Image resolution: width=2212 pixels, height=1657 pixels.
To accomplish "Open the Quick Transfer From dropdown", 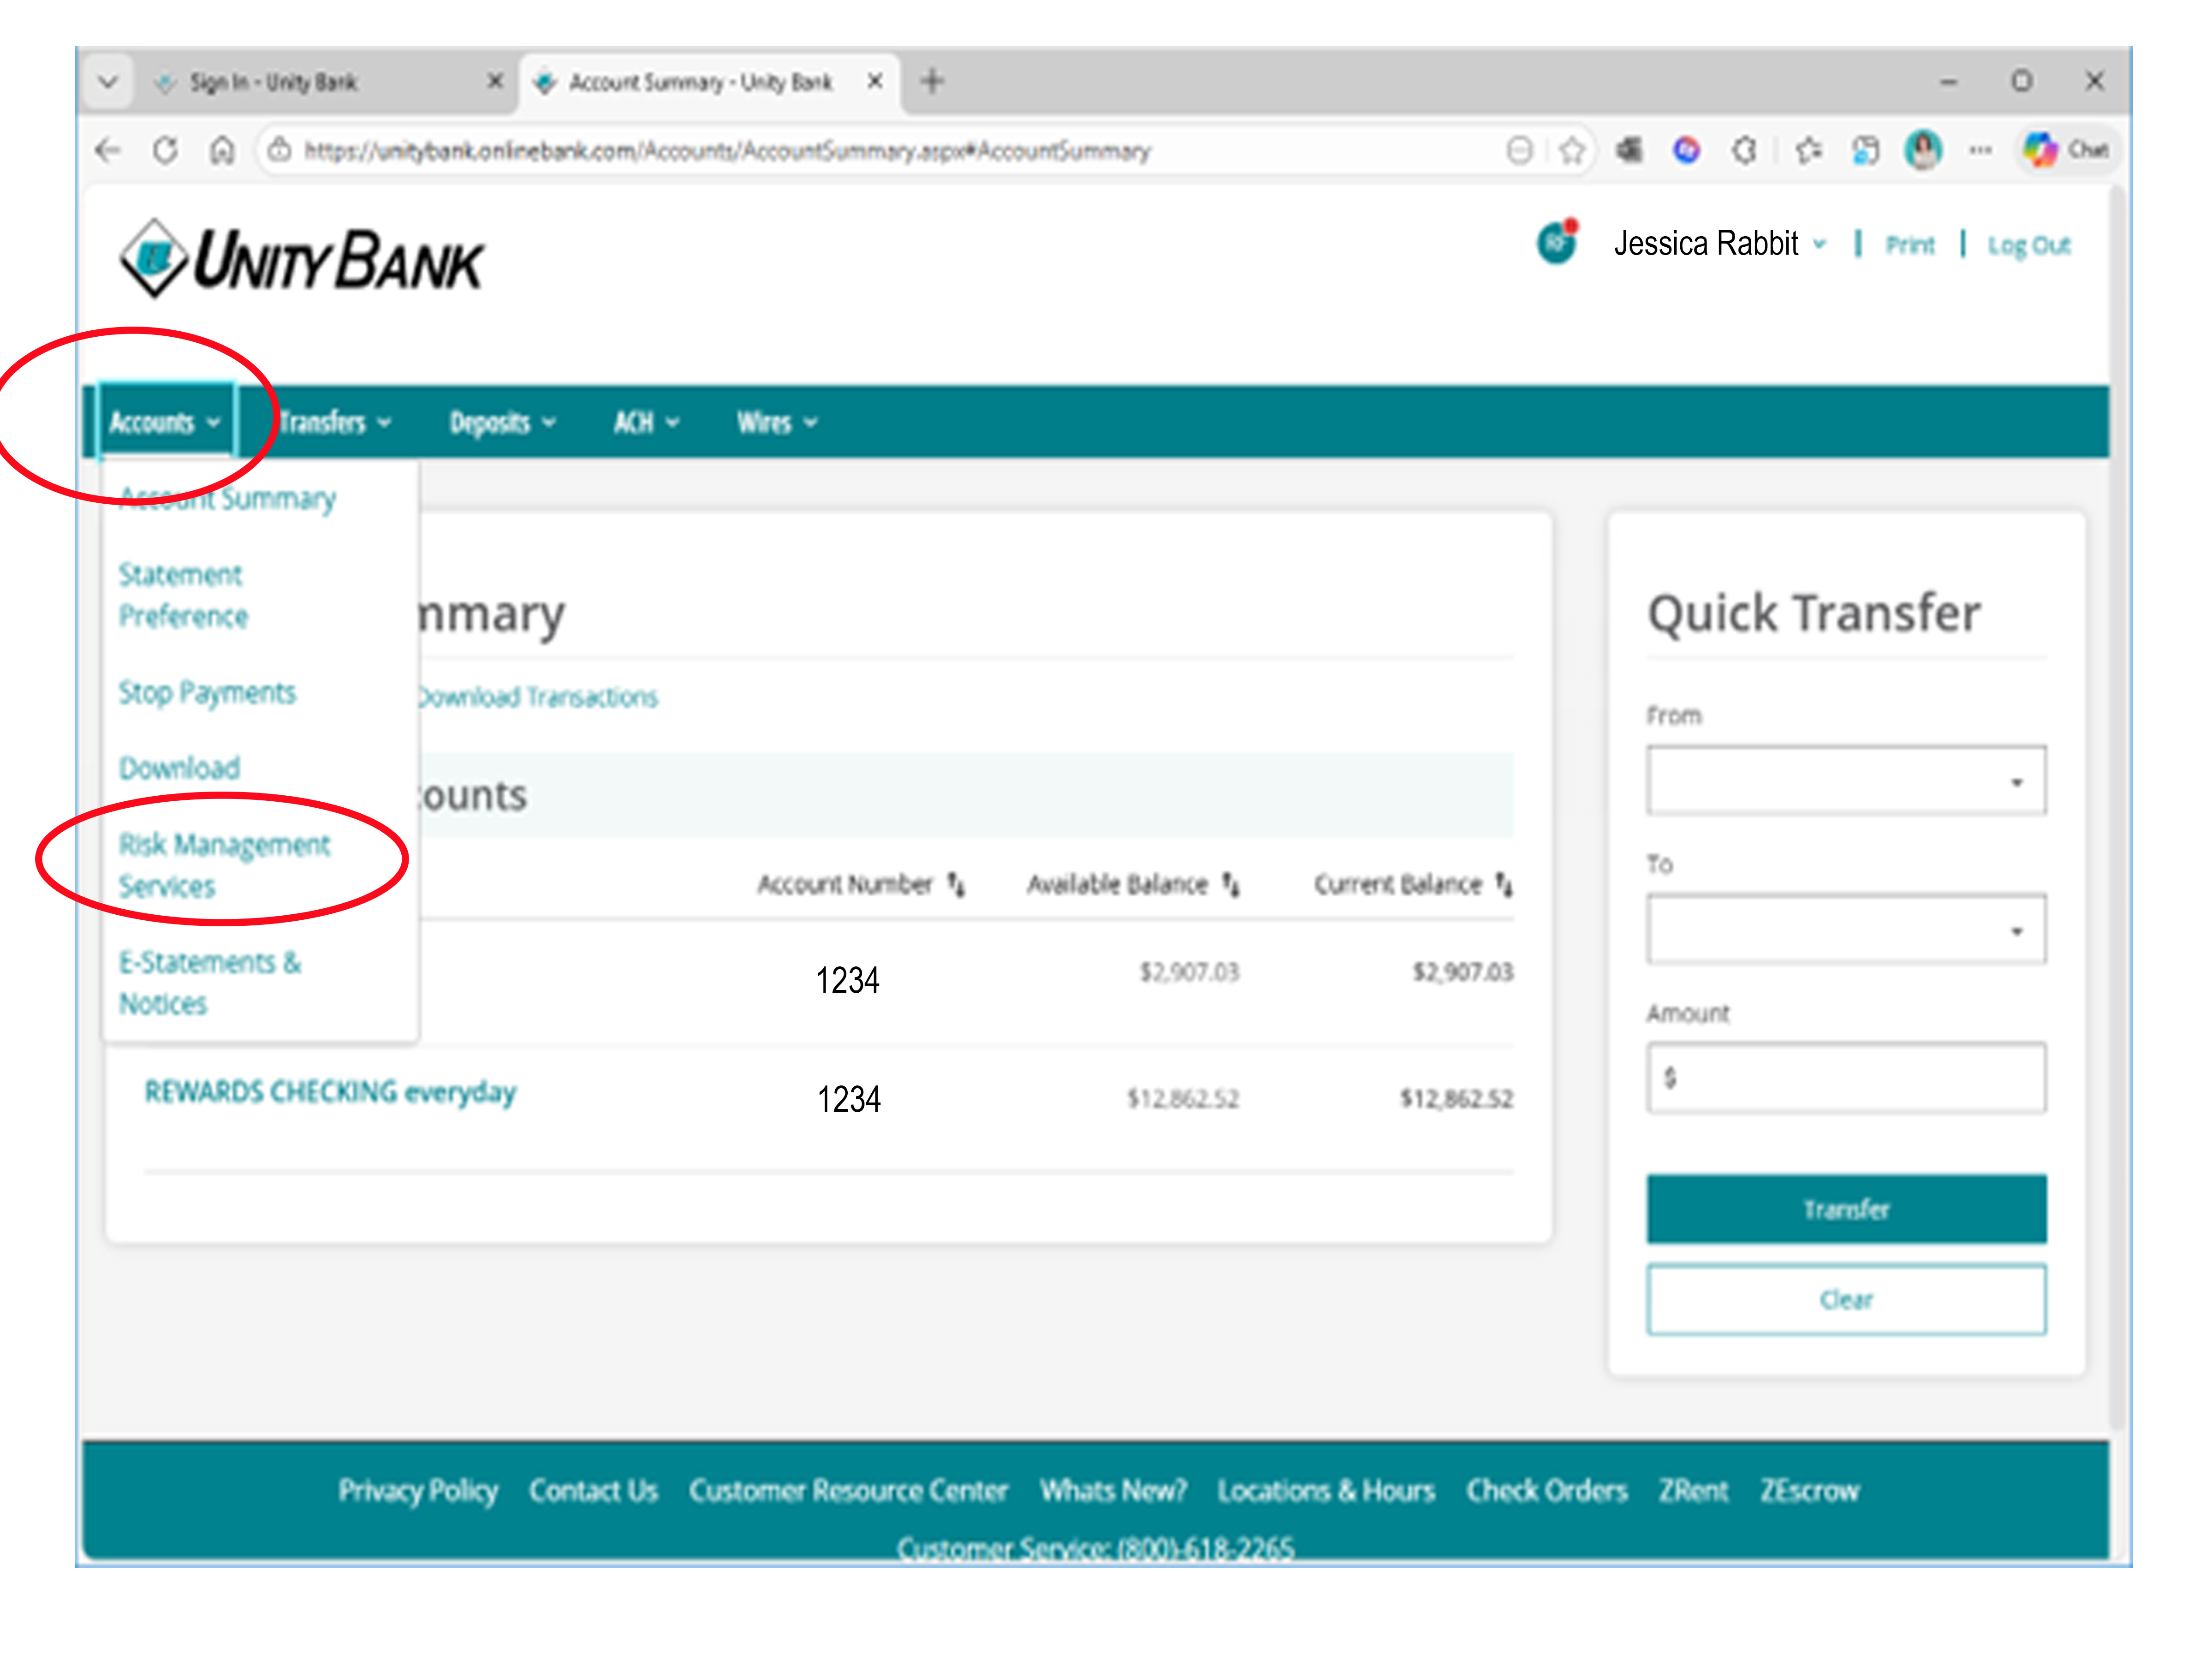I will [1846, 781].
